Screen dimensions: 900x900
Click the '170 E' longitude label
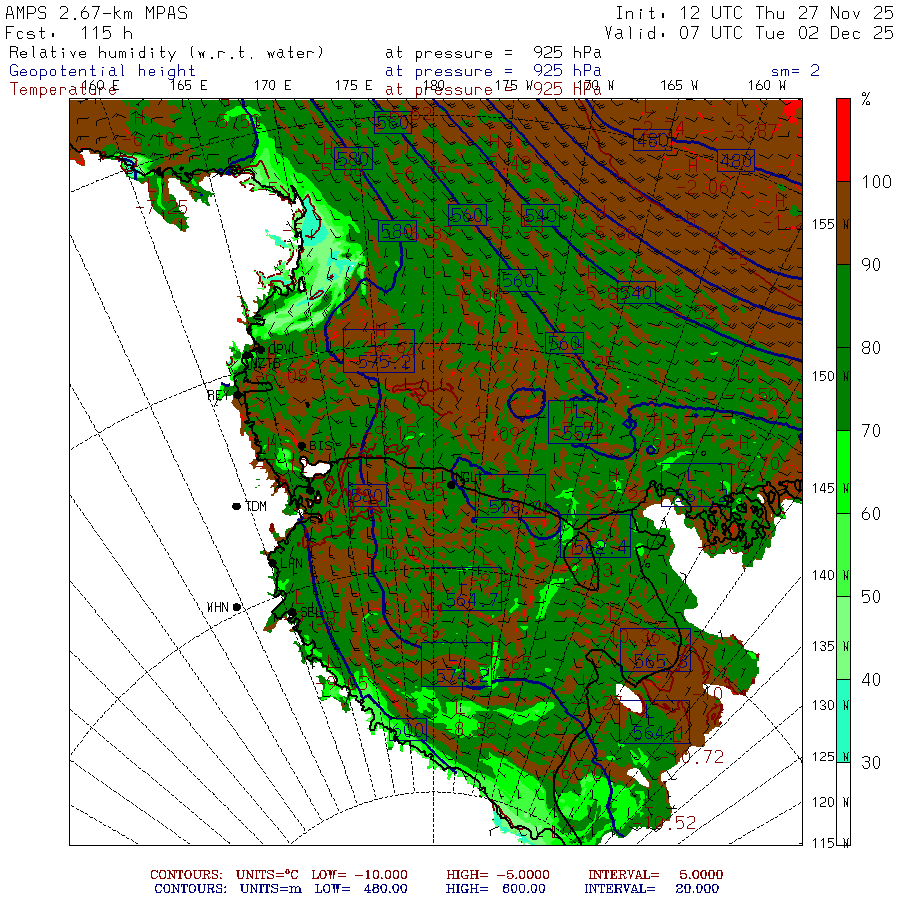point(273,86)
